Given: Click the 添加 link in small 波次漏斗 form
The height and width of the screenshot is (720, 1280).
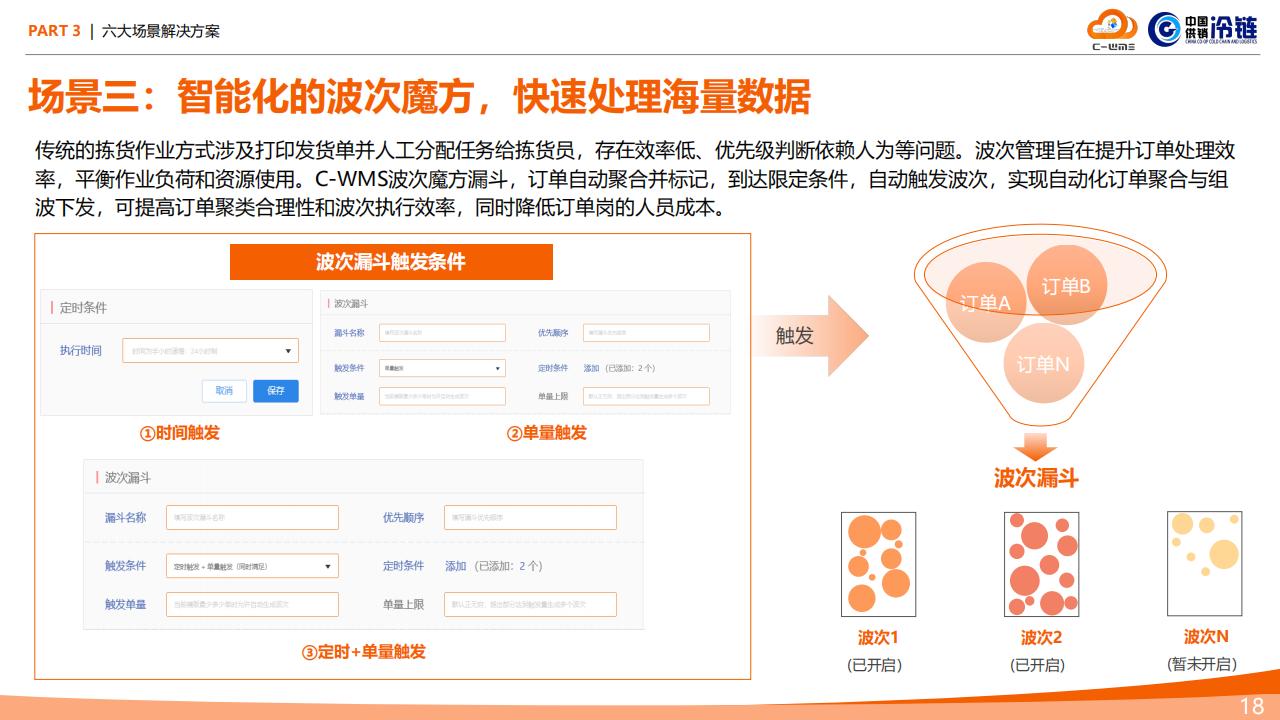Looking at the screenshot, I should tap(591, 368).
